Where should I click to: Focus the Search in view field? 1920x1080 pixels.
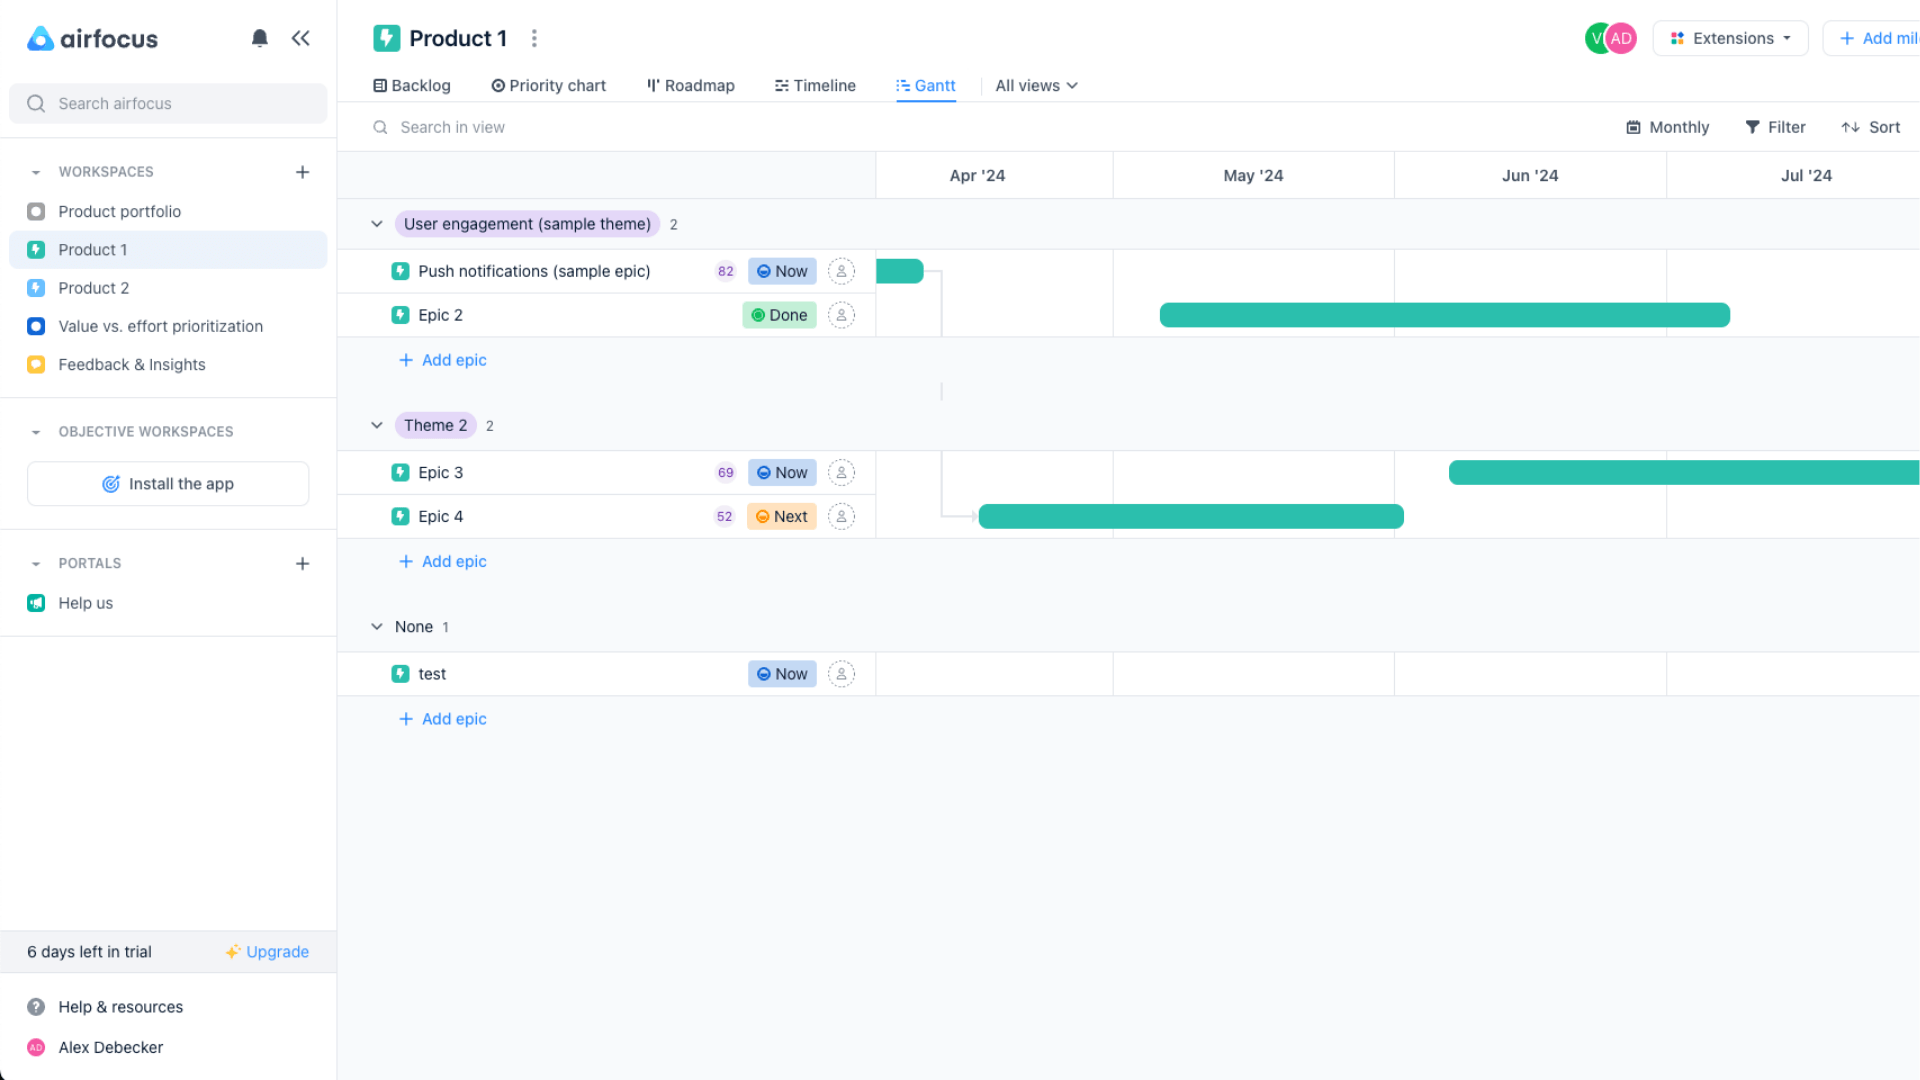(x=452, y=127)
